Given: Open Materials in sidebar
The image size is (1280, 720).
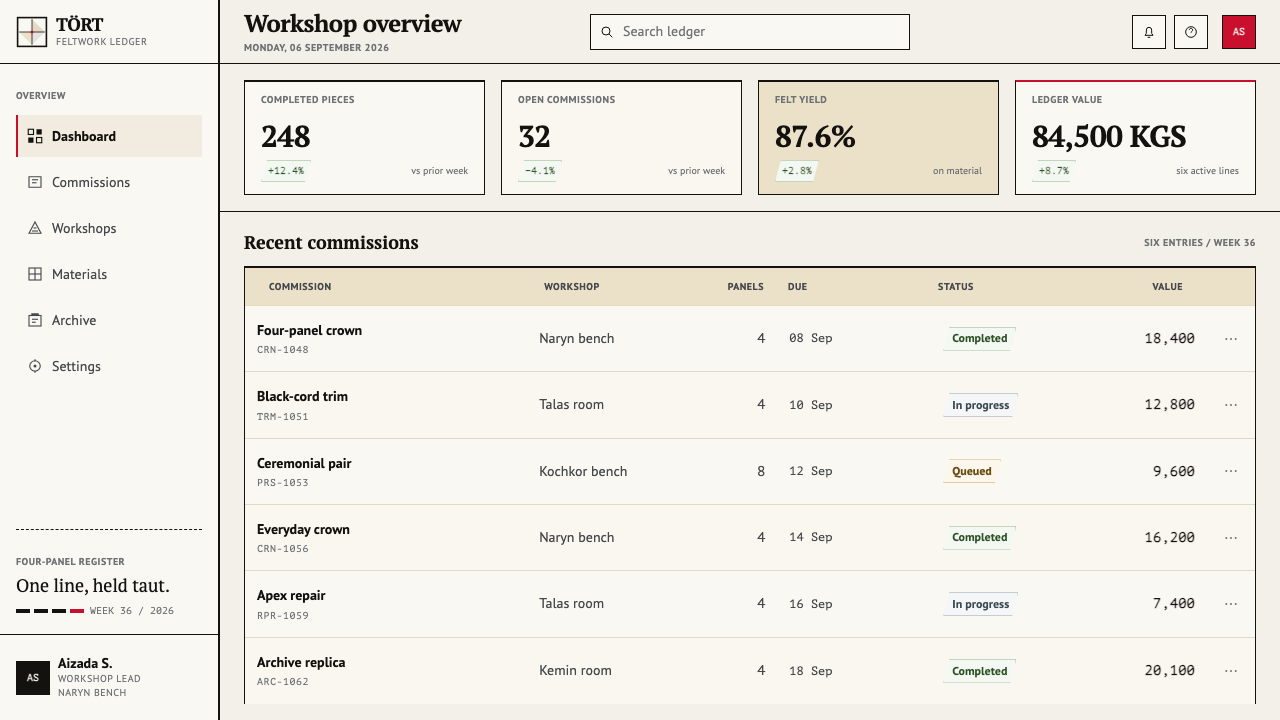Looking at the screenshot, I should coord(109,274).
